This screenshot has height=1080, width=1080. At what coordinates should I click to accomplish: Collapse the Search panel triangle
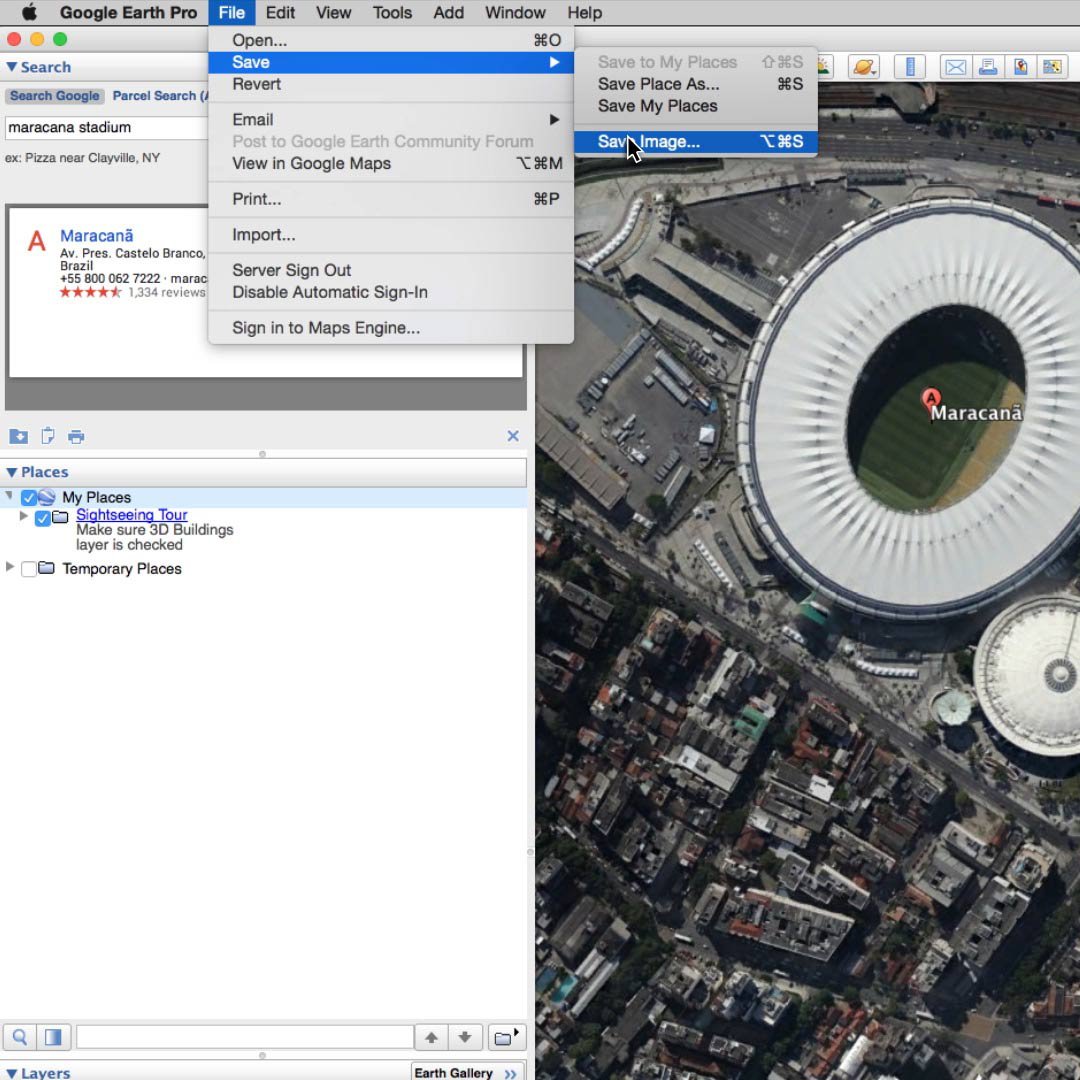coord(12,67)
